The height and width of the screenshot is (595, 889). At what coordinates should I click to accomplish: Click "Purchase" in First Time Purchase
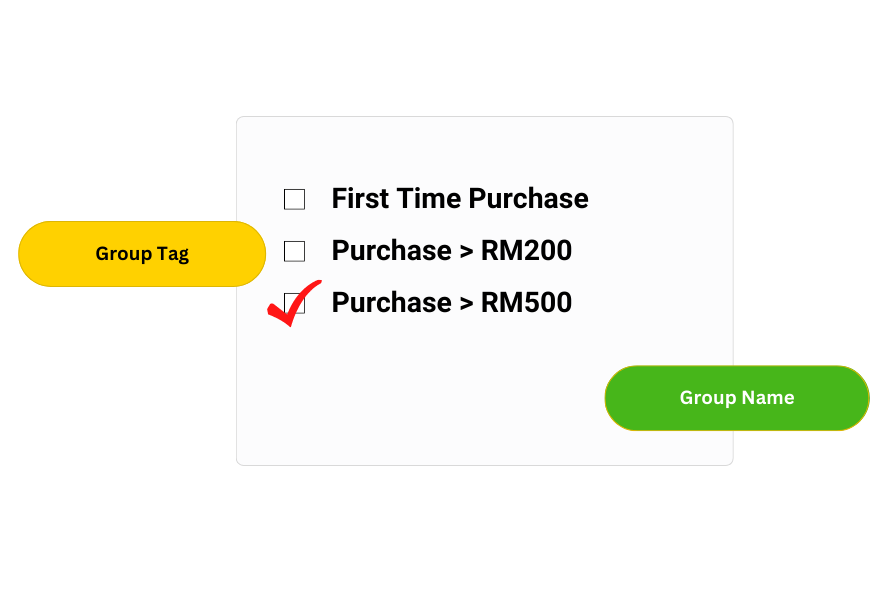tap(528, 199)
